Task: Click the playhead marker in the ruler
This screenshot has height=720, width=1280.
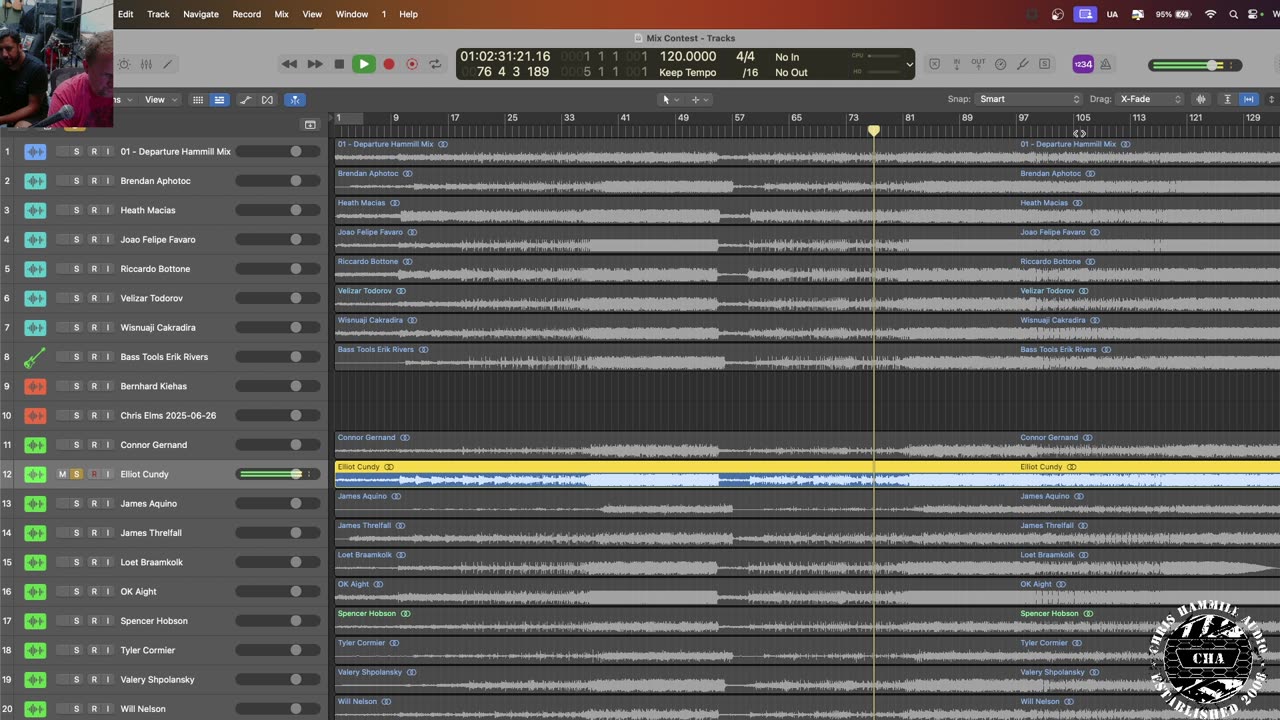Action: 874,131
